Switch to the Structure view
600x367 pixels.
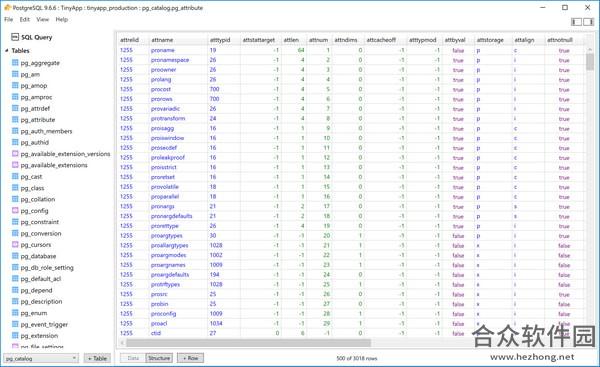point(159,358)
